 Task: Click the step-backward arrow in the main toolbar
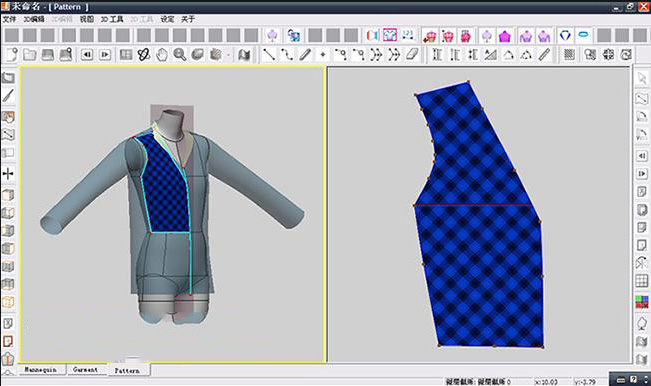point(86,54)
